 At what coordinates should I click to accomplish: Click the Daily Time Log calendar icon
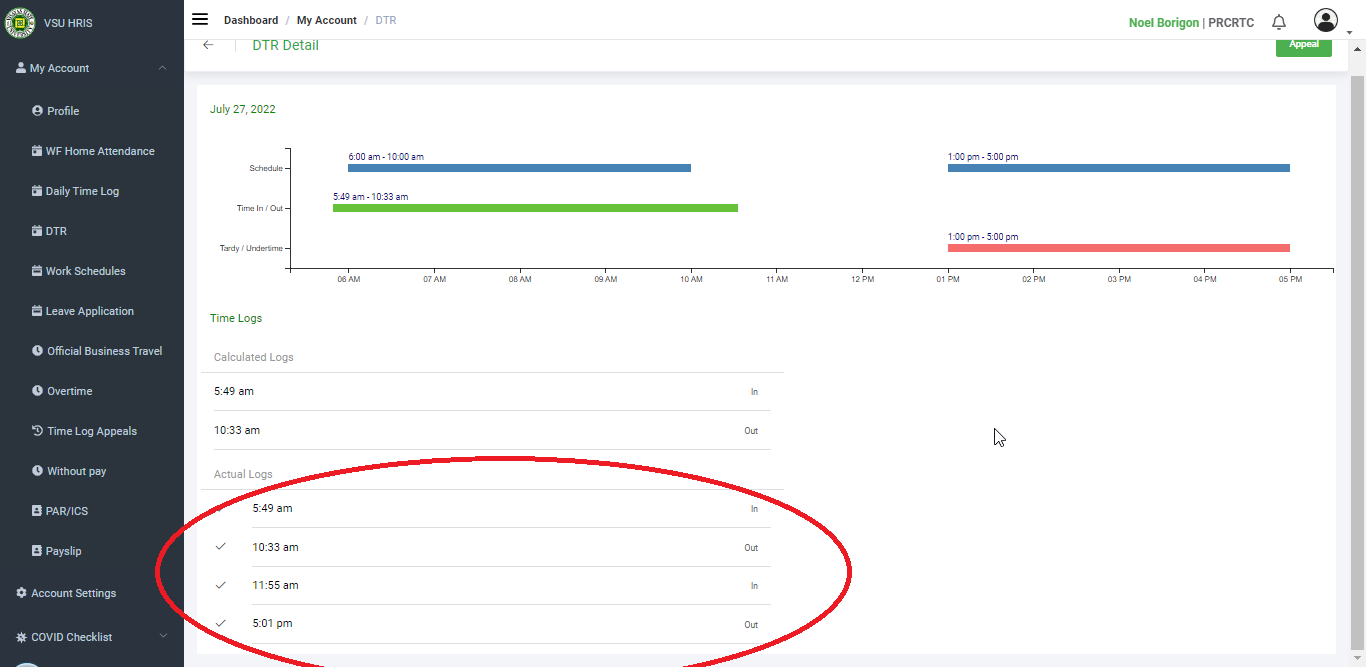[37, 191]
